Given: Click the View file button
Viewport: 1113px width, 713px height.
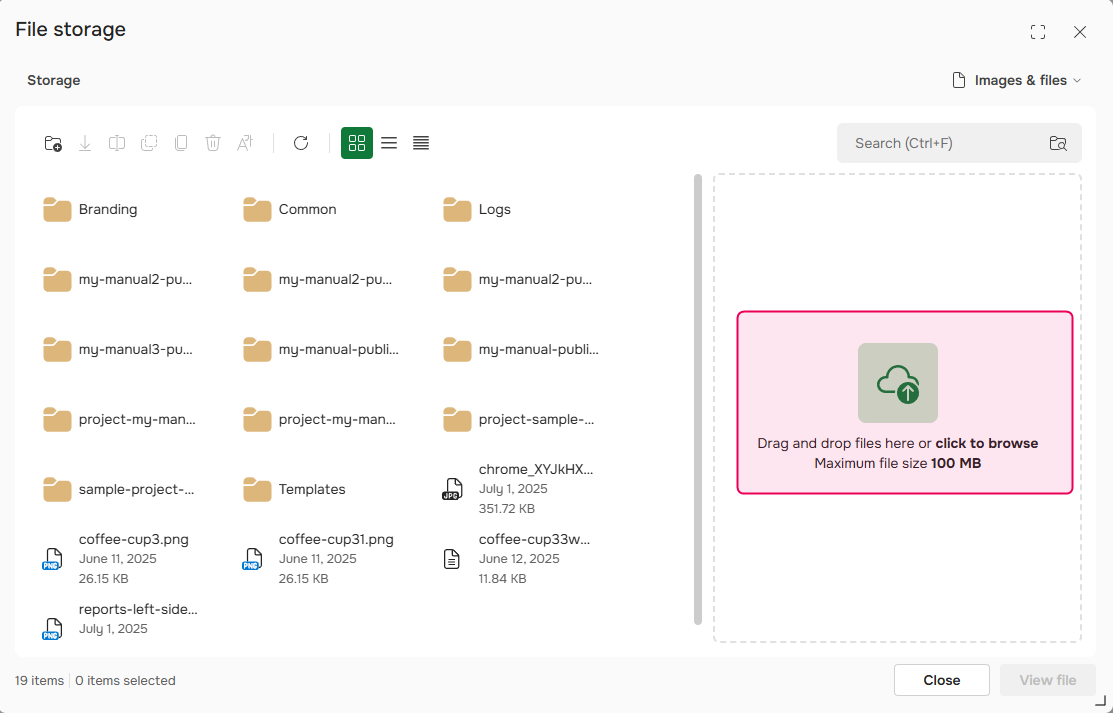Looking at the screenshot, I should (x=1048, y=680).
